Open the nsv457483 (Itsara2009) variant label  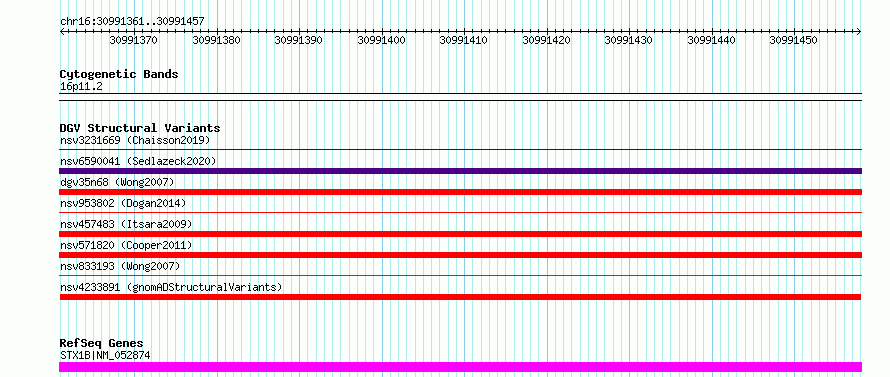(126, 224)
